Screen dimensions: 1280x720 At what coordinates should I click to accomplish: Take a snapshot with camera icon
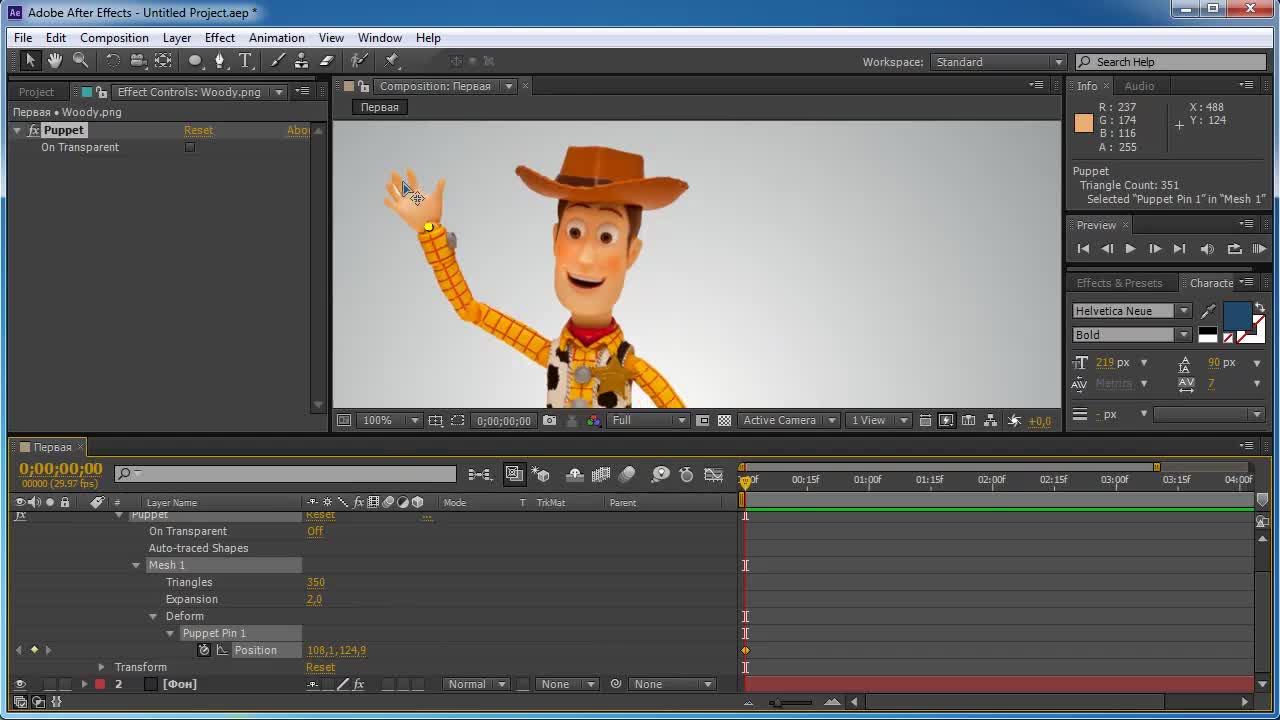coord(549,421)
